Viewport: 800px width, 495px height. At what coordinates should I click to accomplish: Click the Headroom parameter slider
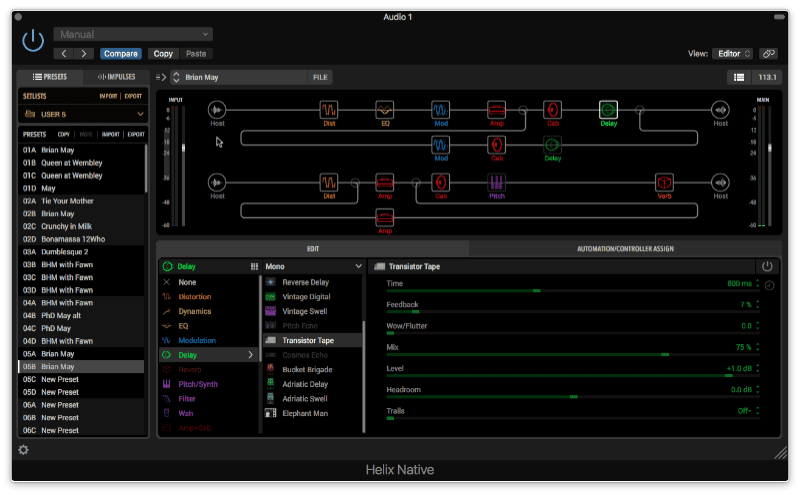coord(572,397)
